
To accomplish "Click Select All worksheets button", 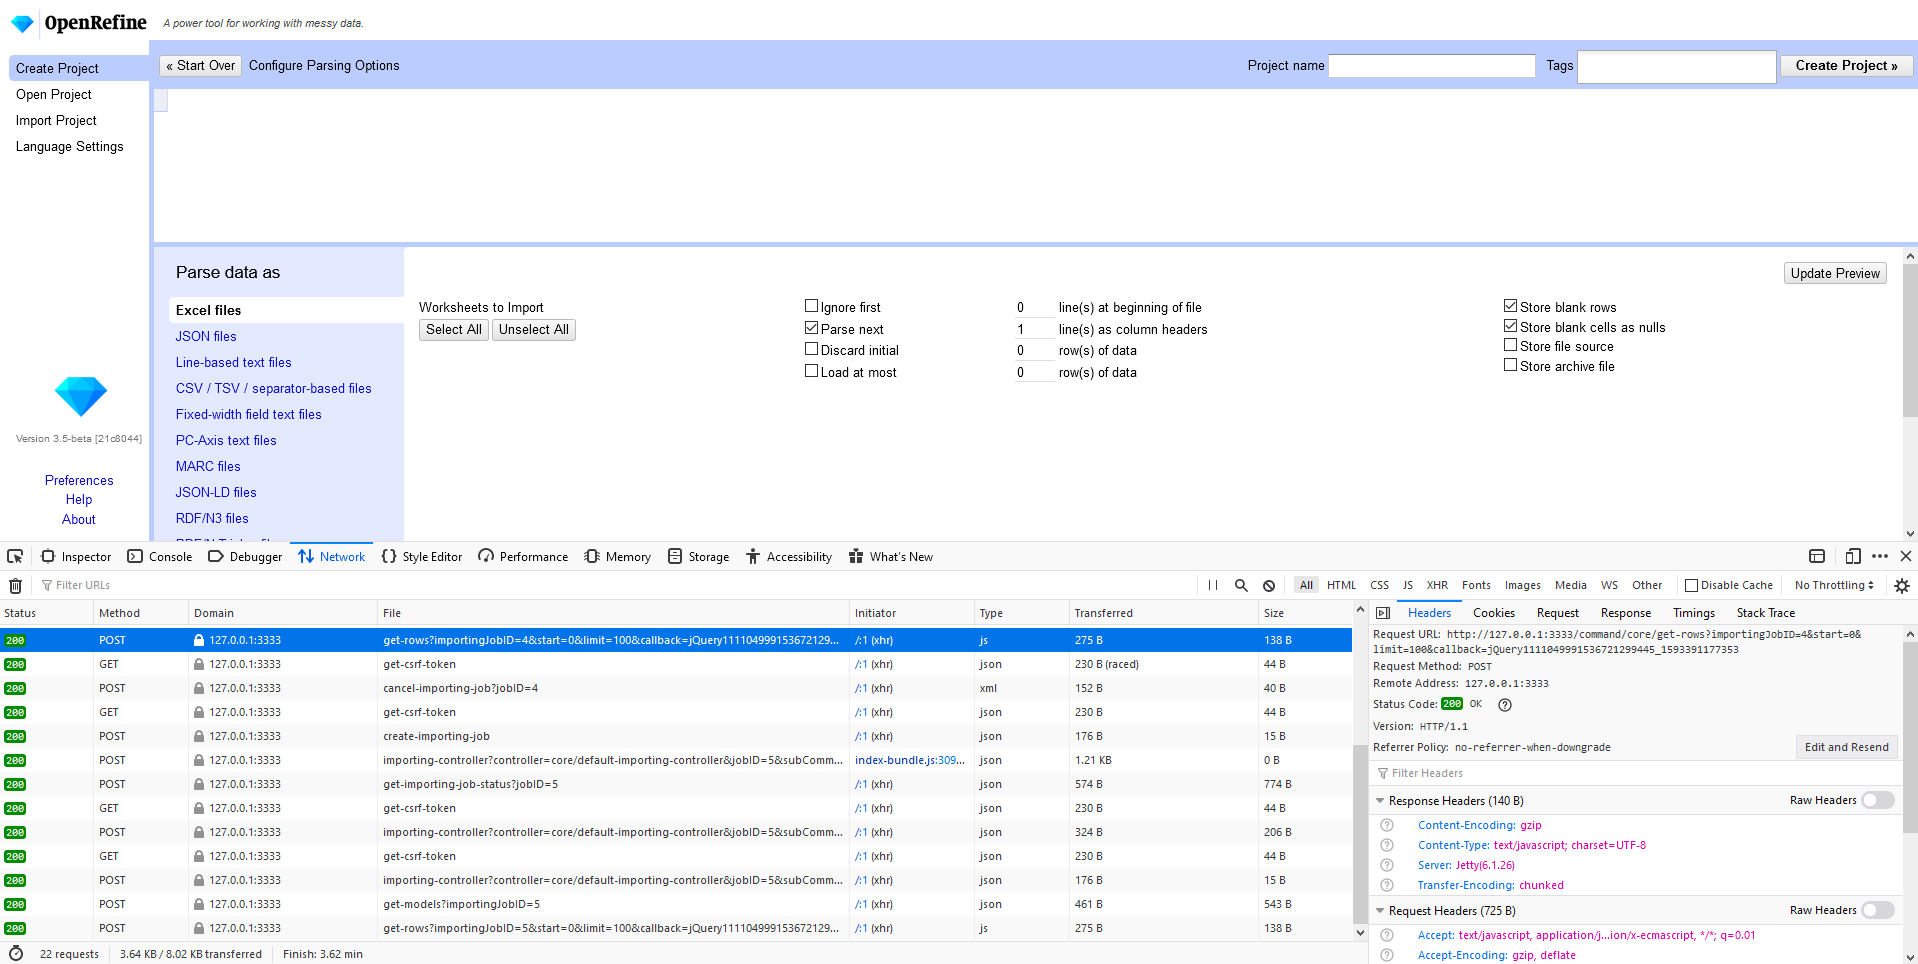I will click(x=454, y=329).
